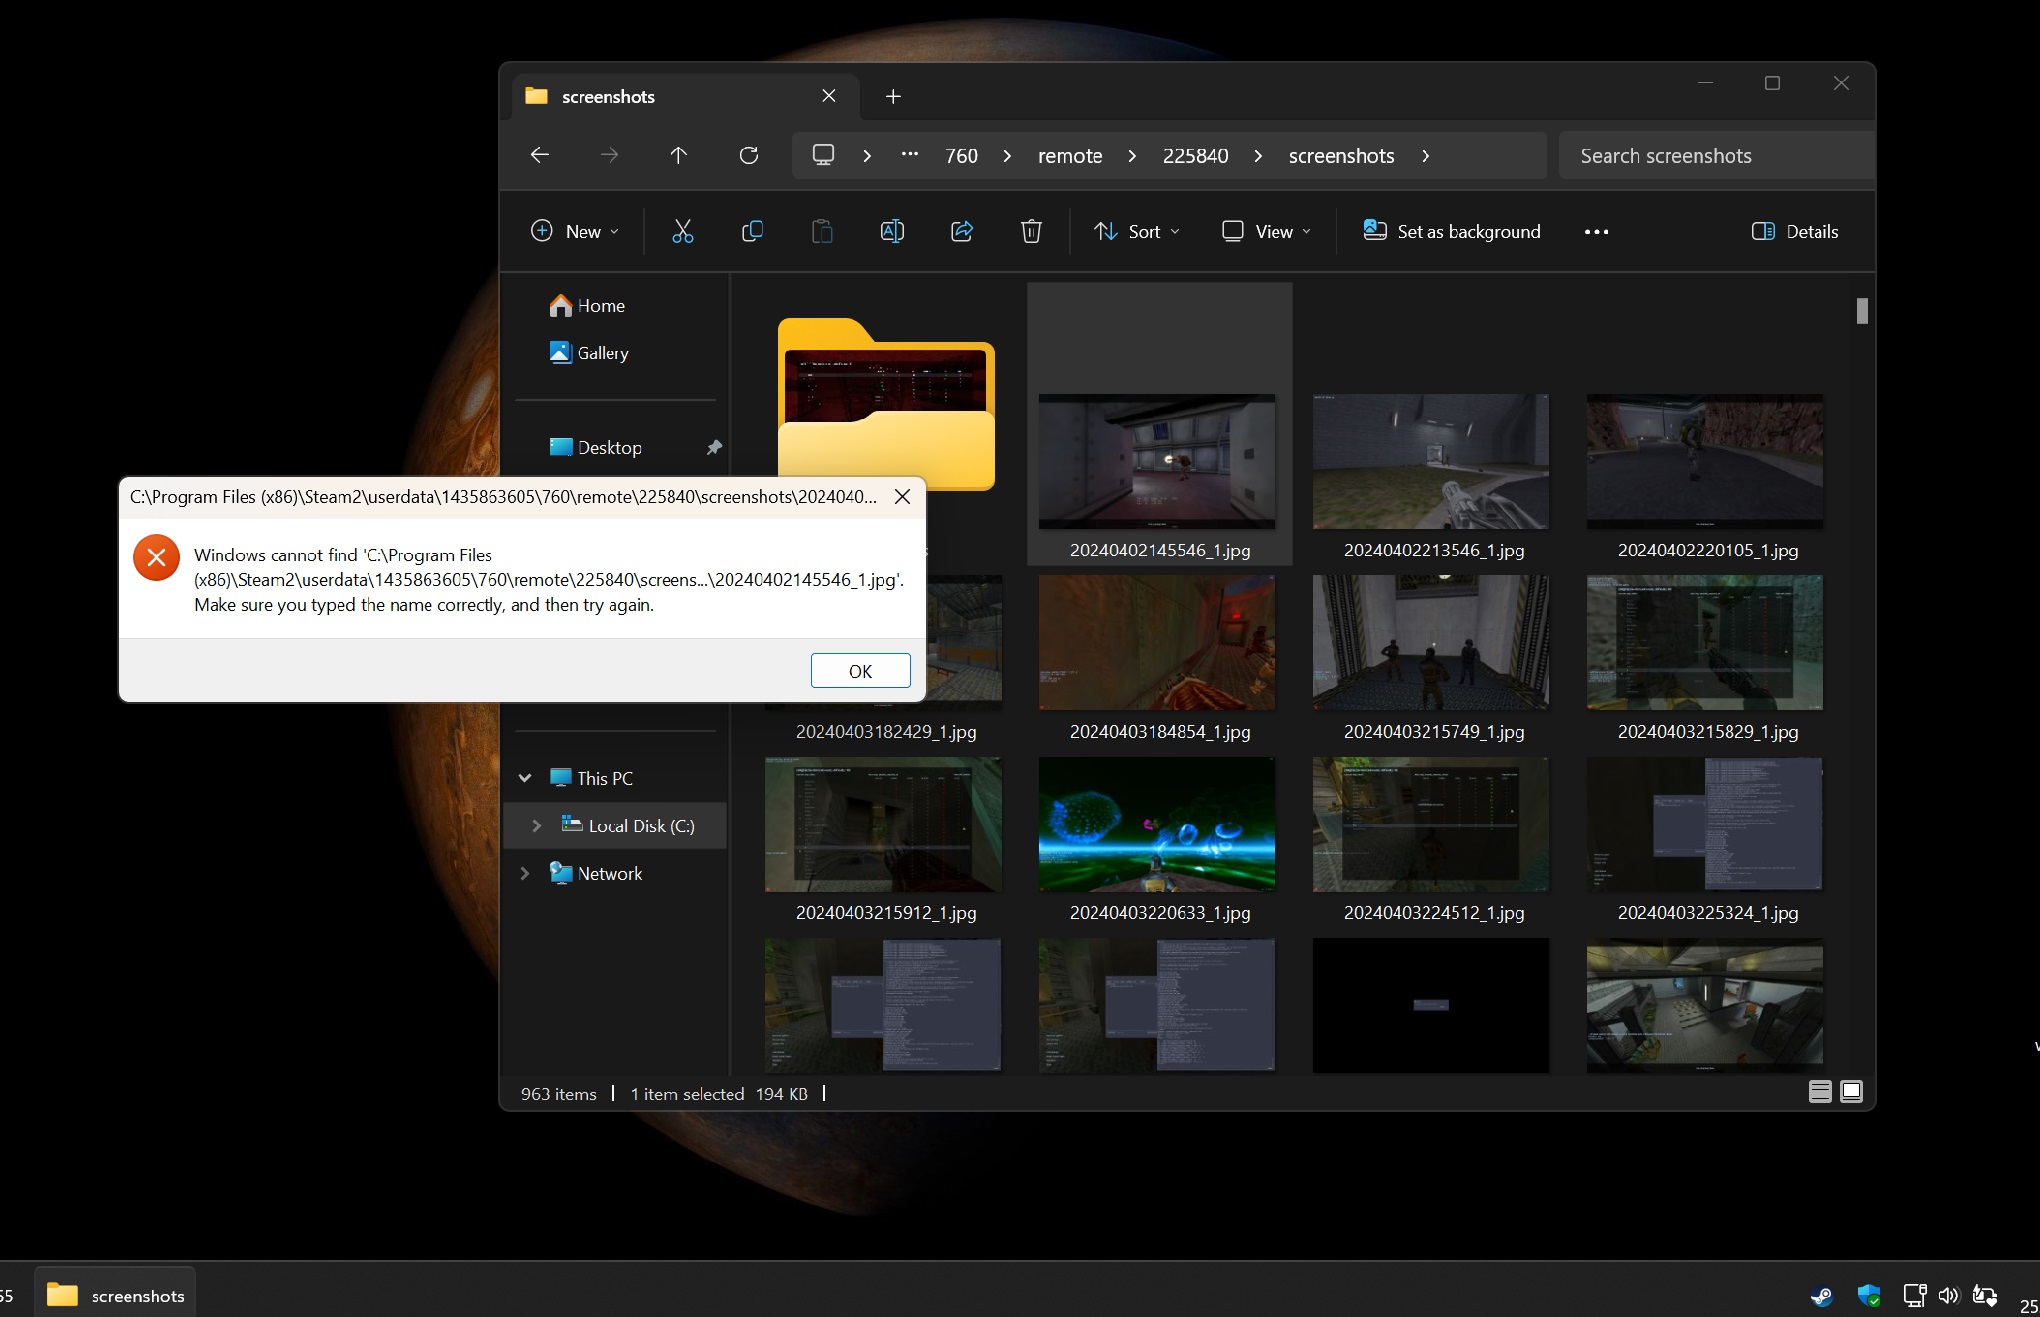2040x1317 pixels.
Task: Open a new tab with plus
Action: 893,96
